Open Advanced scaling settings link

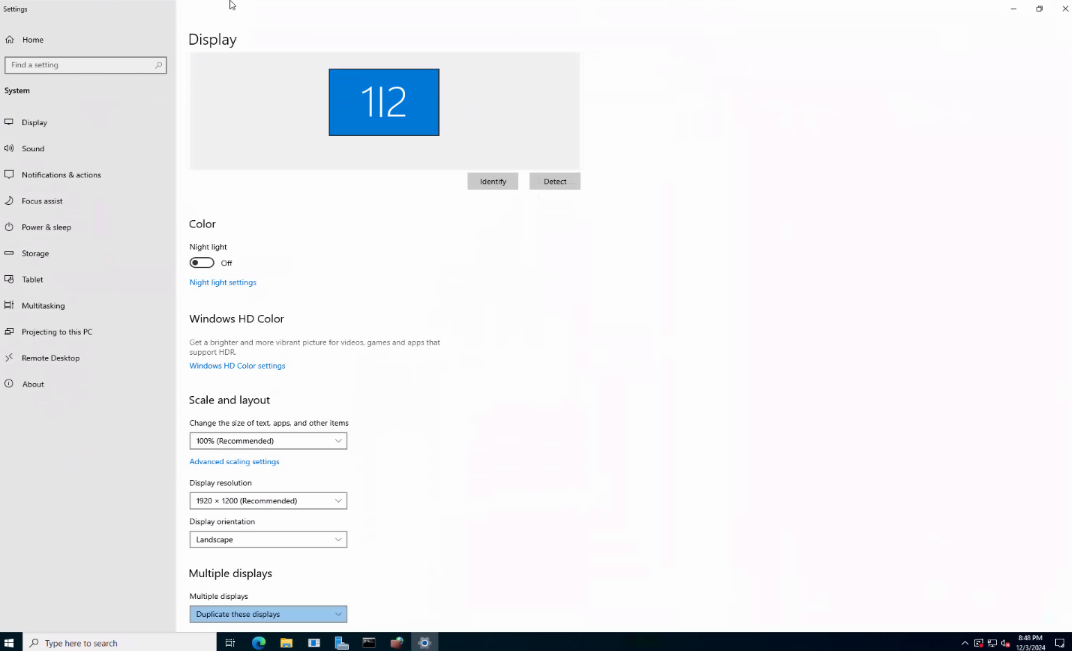click(x=234, y=462)
